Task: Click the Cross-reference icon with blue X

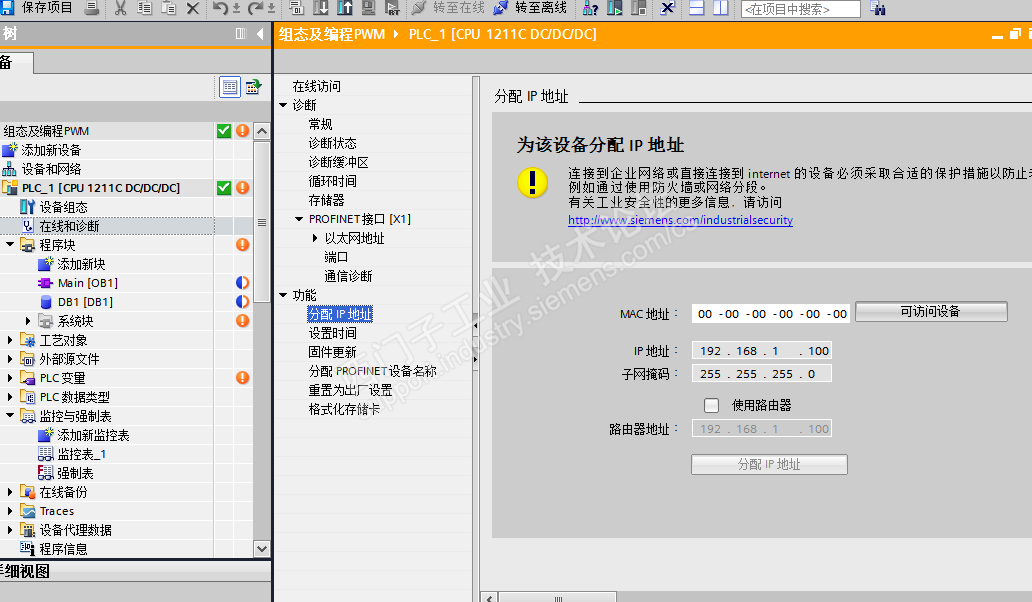Action: [667, 8]
